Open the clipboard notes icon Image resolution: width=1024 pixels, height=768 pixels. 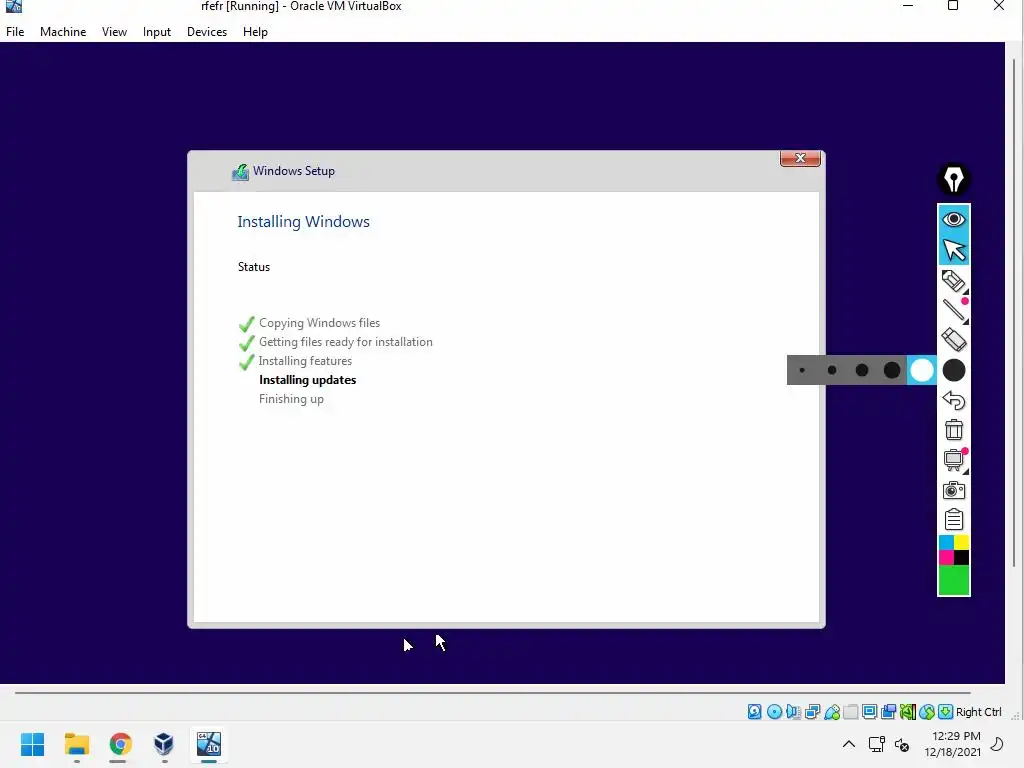click(x=953, y=520)
